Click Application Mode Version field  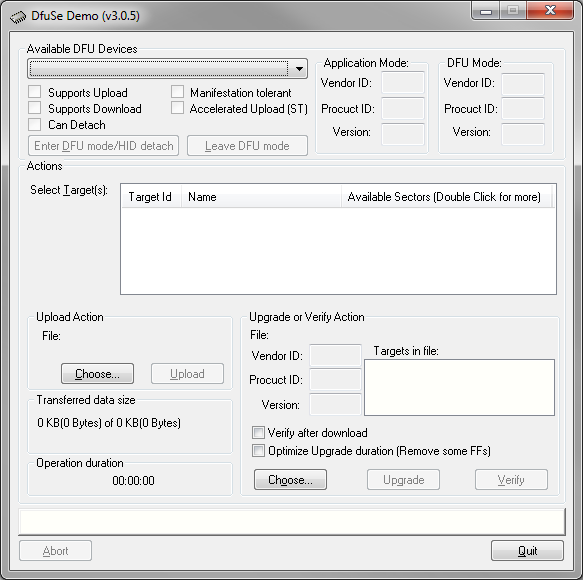tap(403, 134)
